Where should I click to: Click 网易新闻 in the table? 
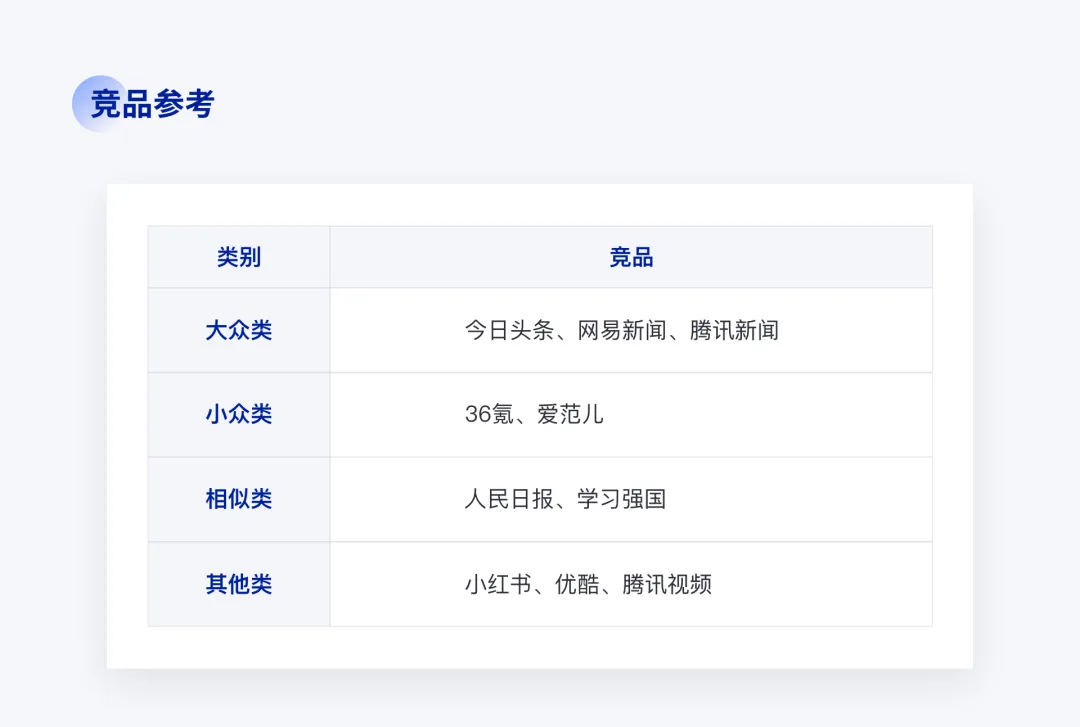tap(621, 330)
